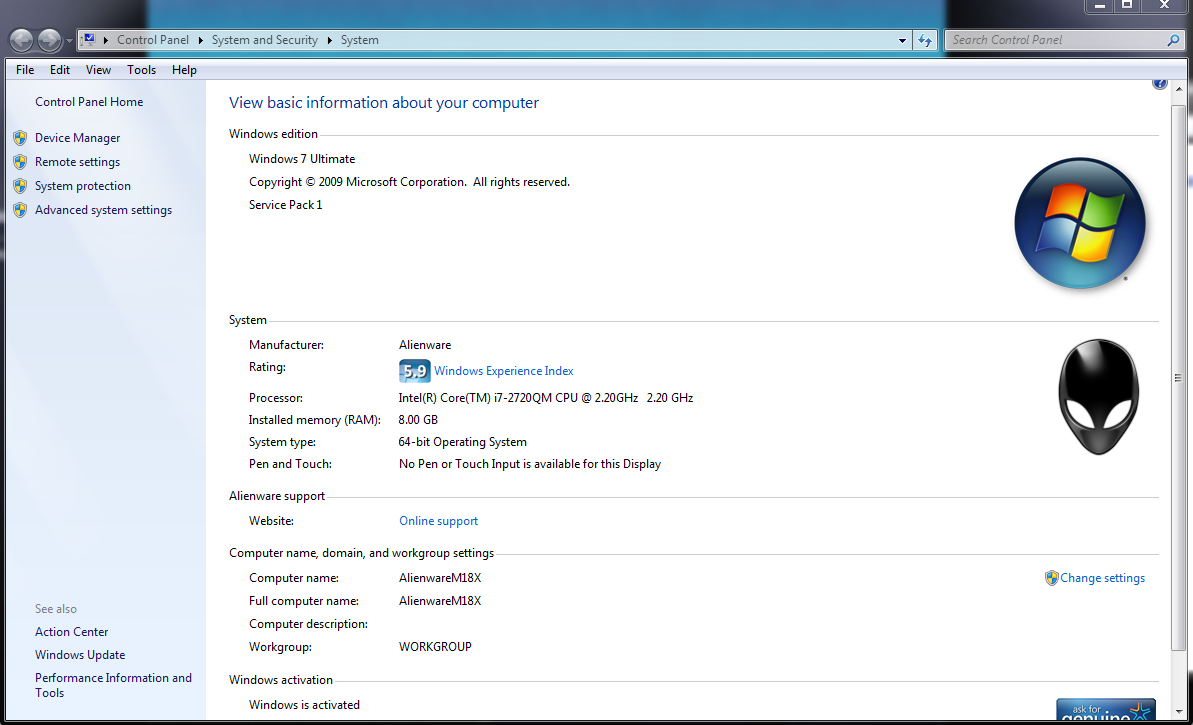Click the System breadcrumb

coord(360,40)
